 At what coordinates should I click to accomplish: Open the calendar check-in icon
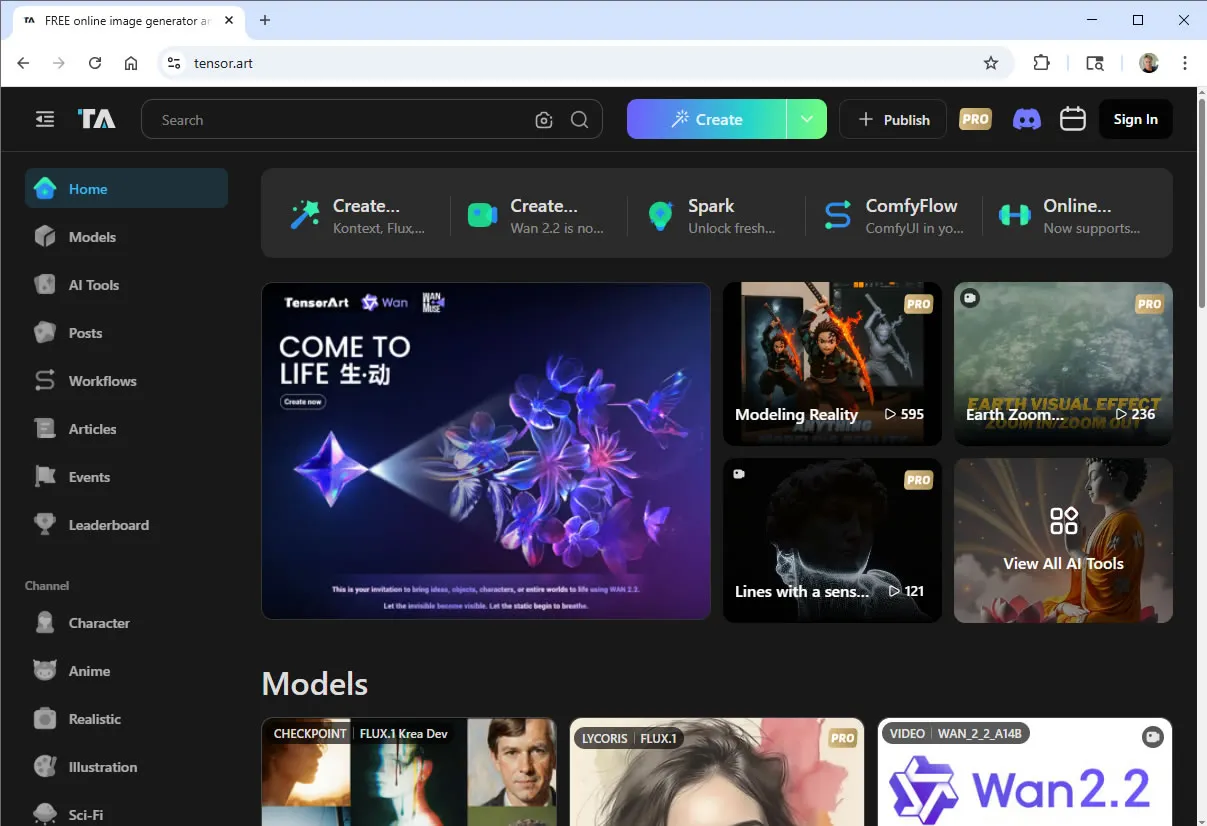(1073, 119)
